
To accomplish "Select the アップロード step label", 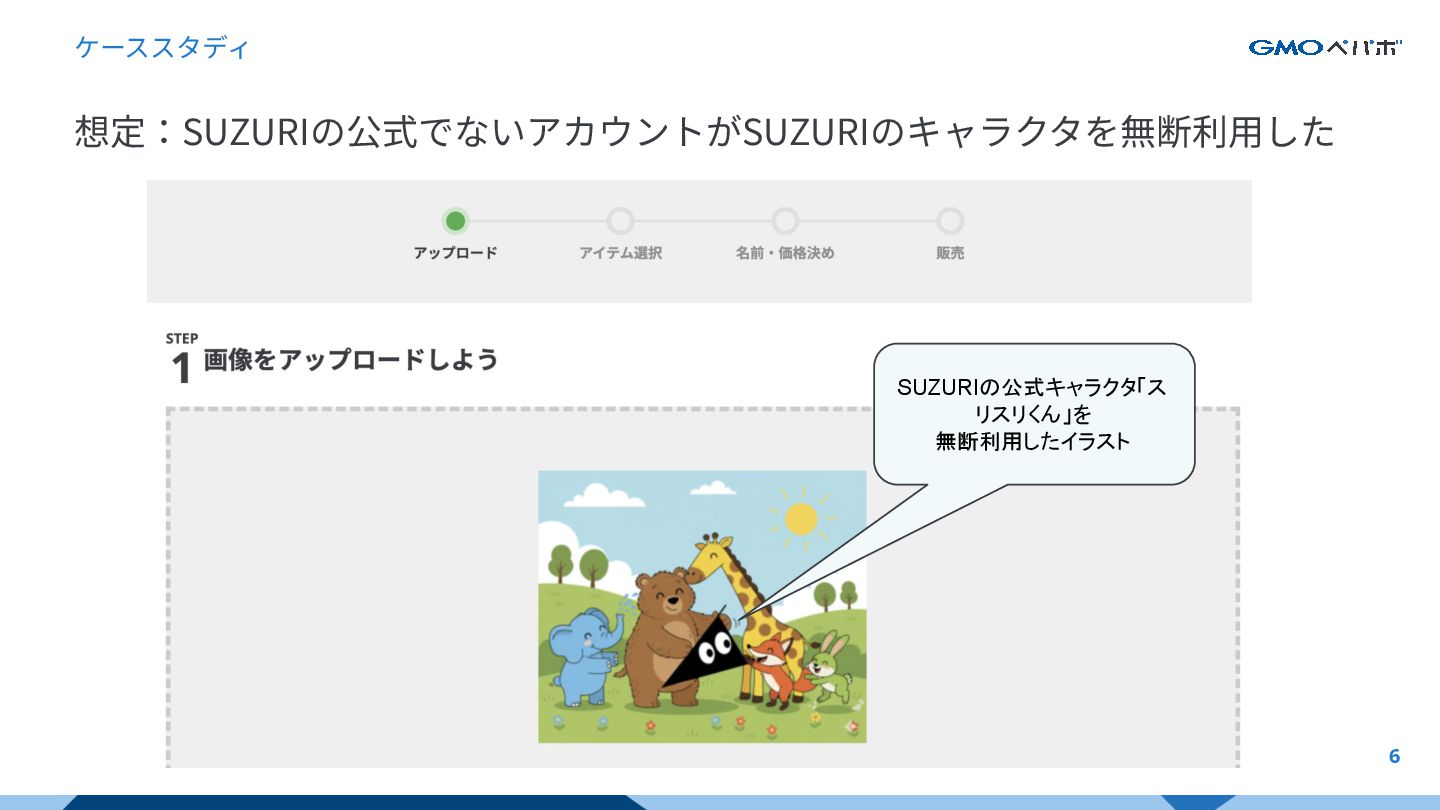I will (x=455, y=254).
